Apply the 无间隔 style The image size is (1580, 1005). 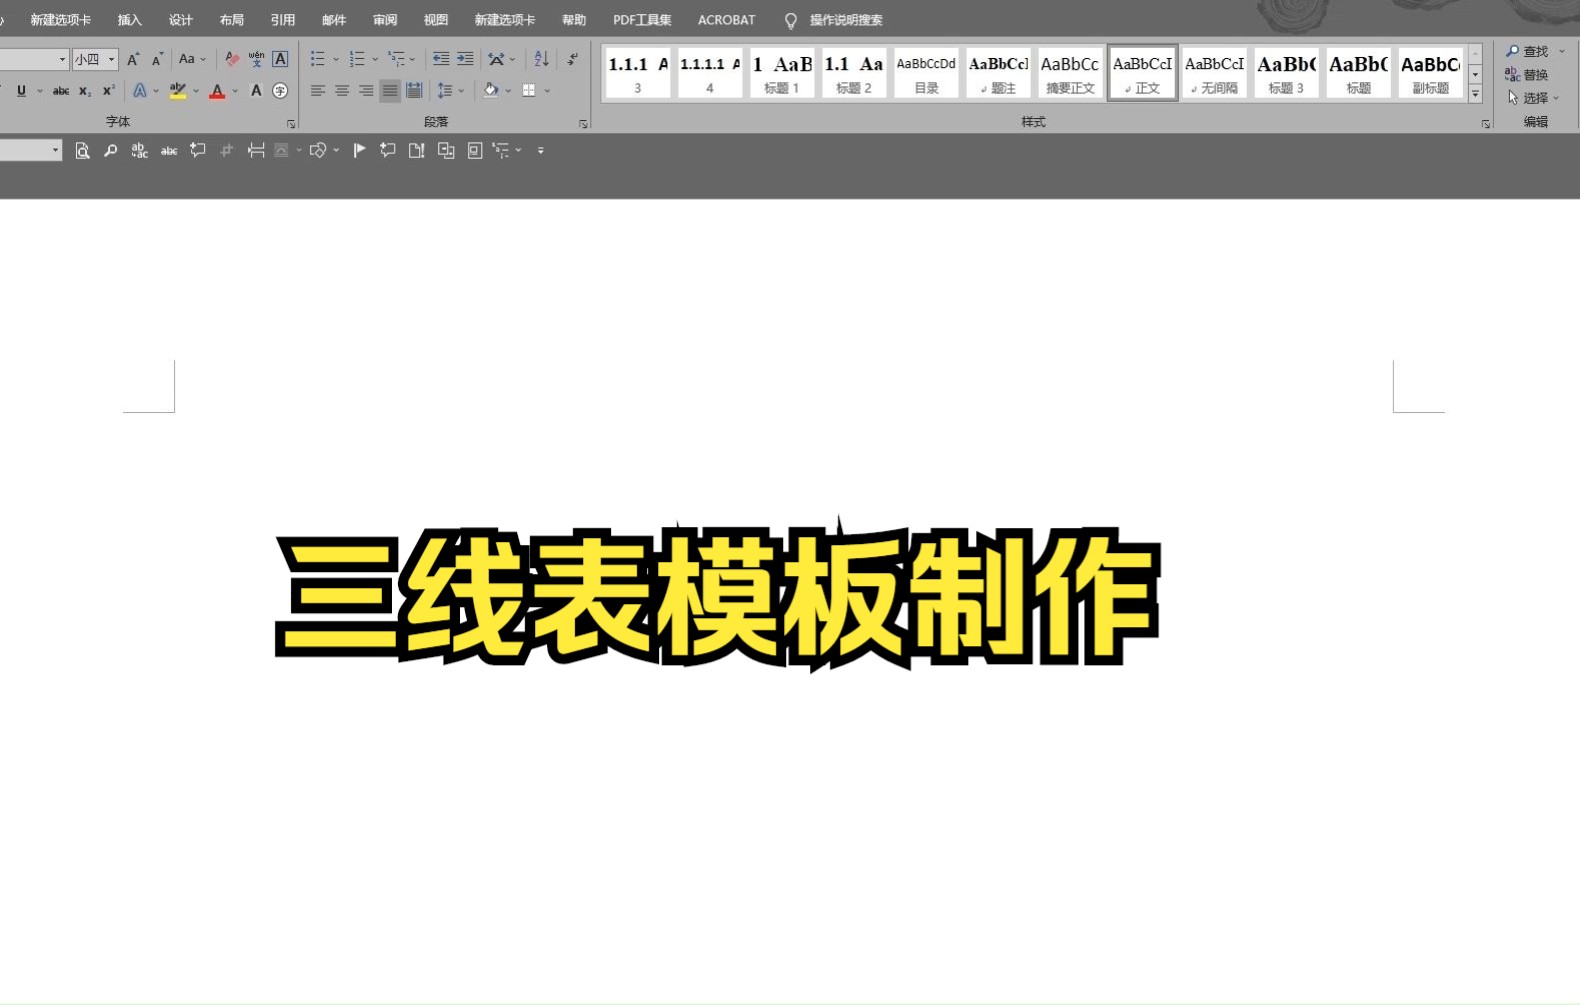click(x=1214, y=73)
